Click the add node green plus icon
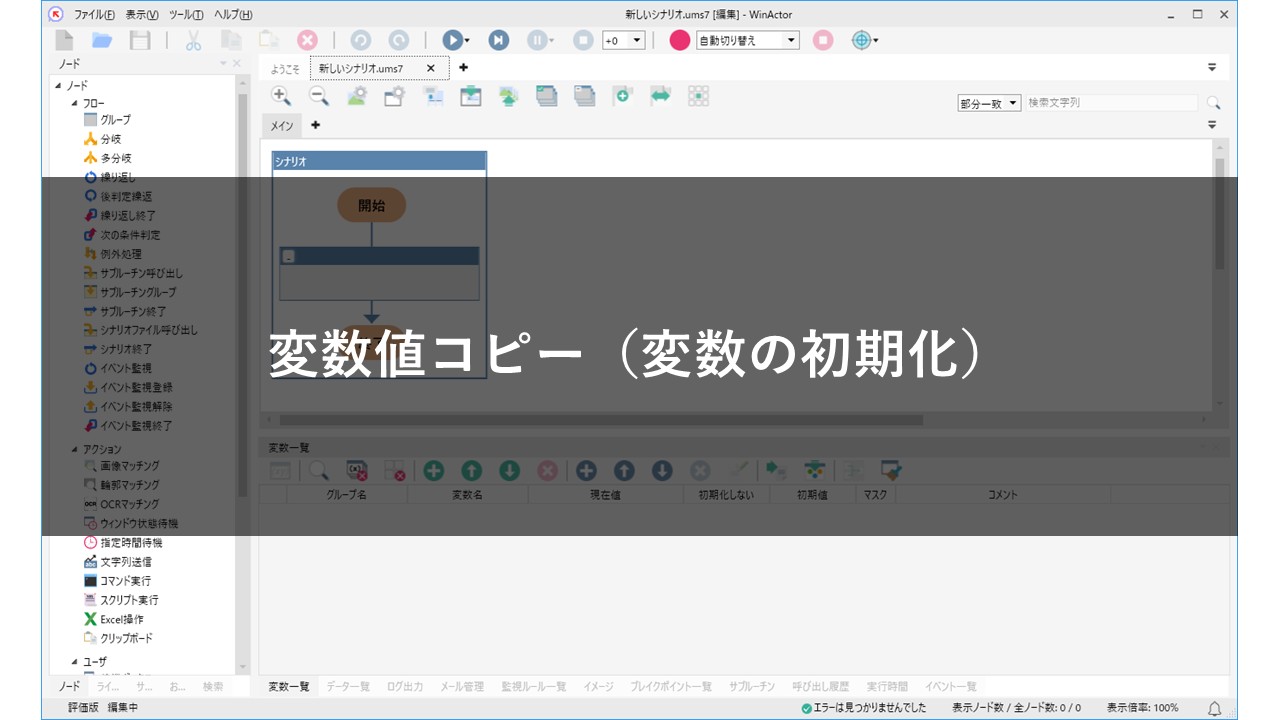1280x720 pixels. [x=622, y=96]
